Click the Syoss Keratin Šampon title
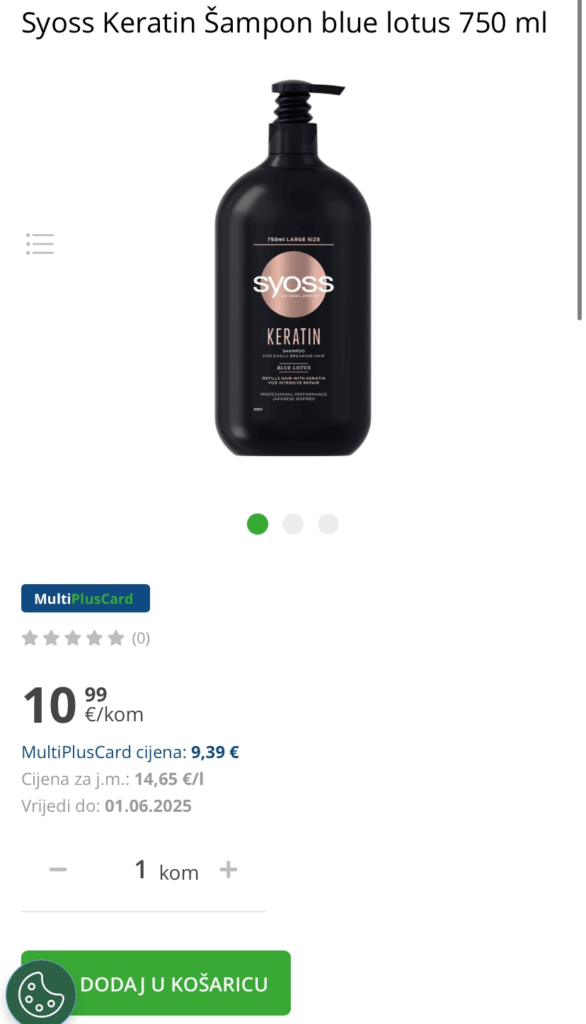 pos(284,23)
